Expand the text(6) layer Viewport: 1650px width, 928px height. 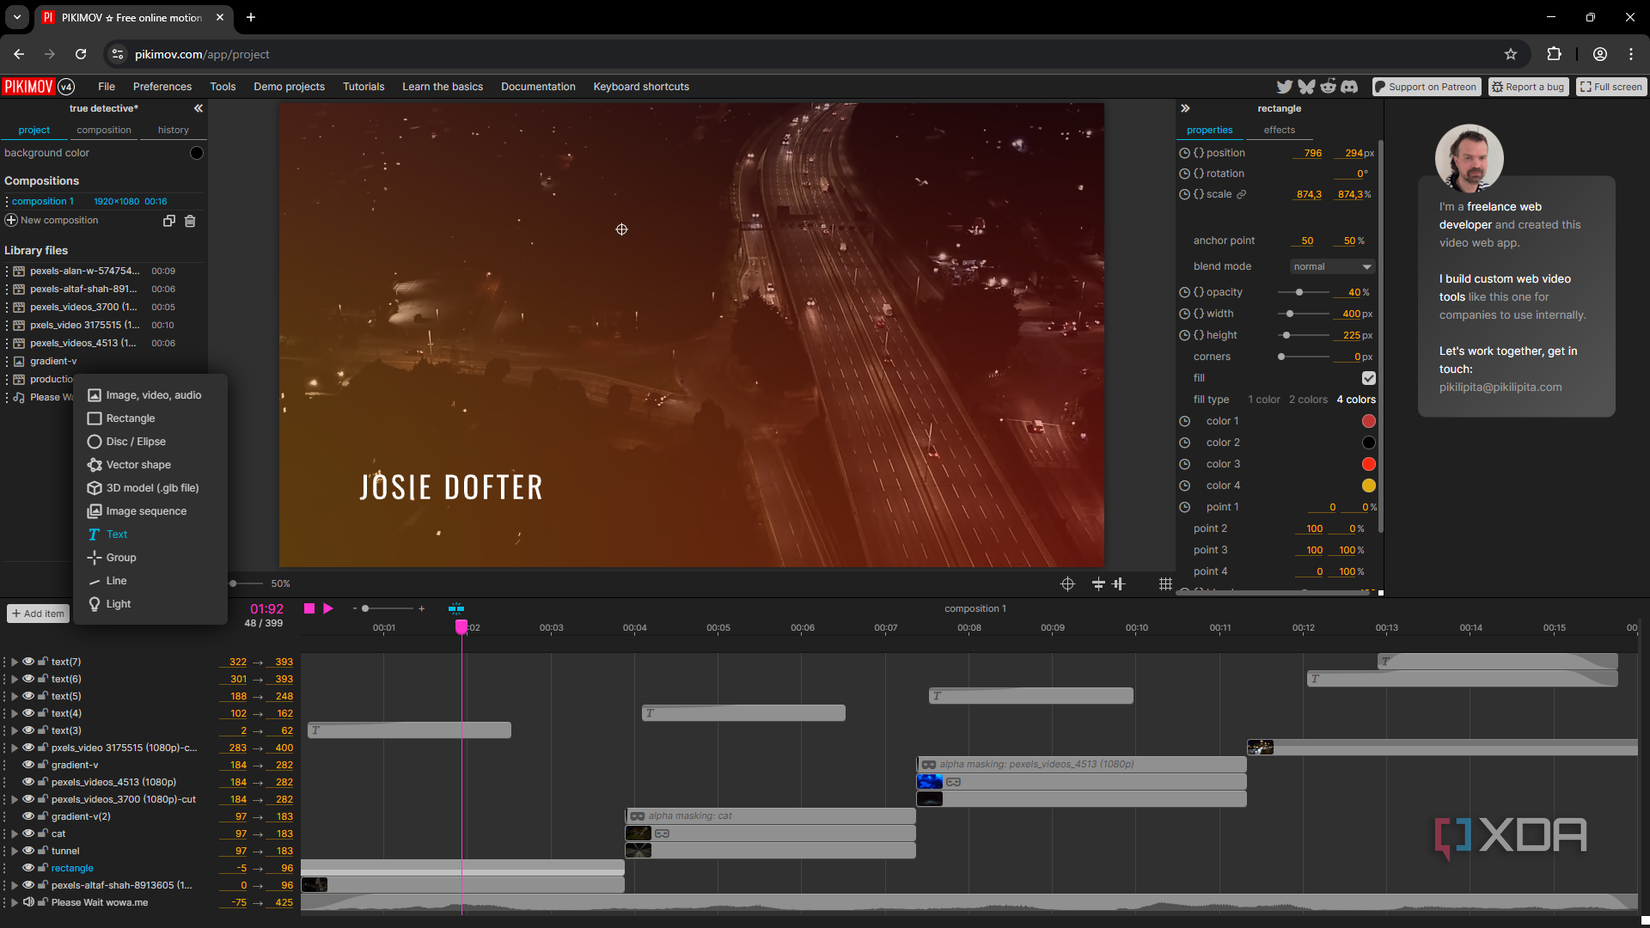(14, 679)
